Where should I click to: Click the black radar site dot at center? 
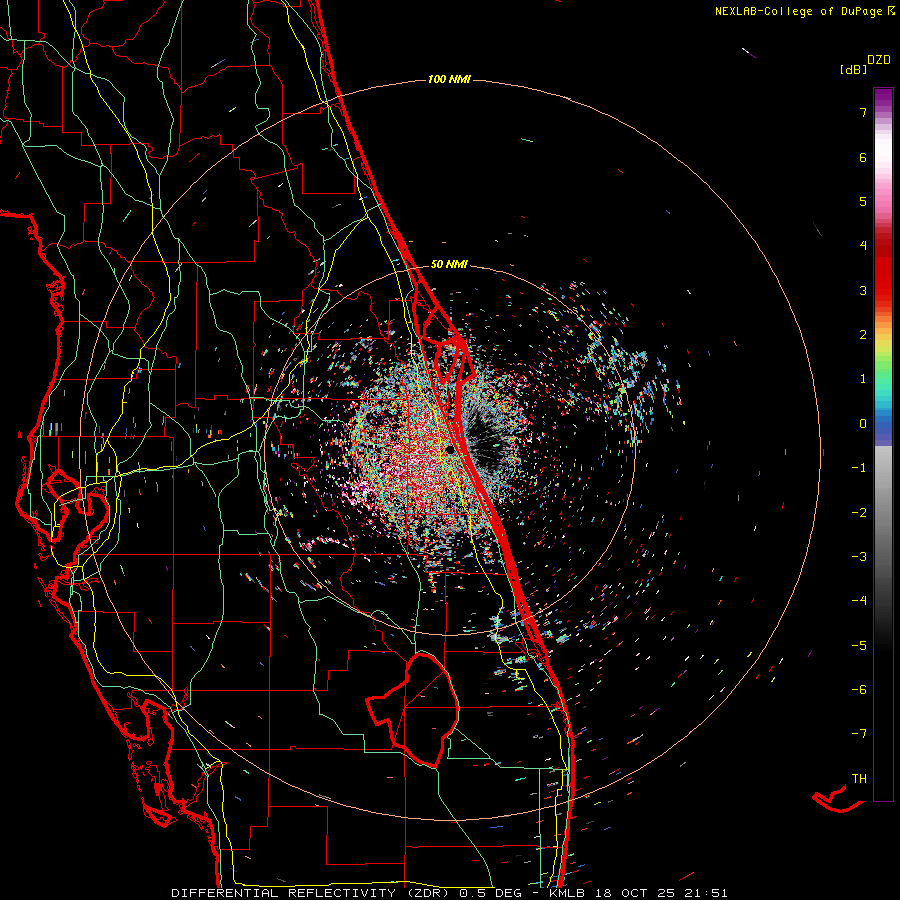point(451,449)
